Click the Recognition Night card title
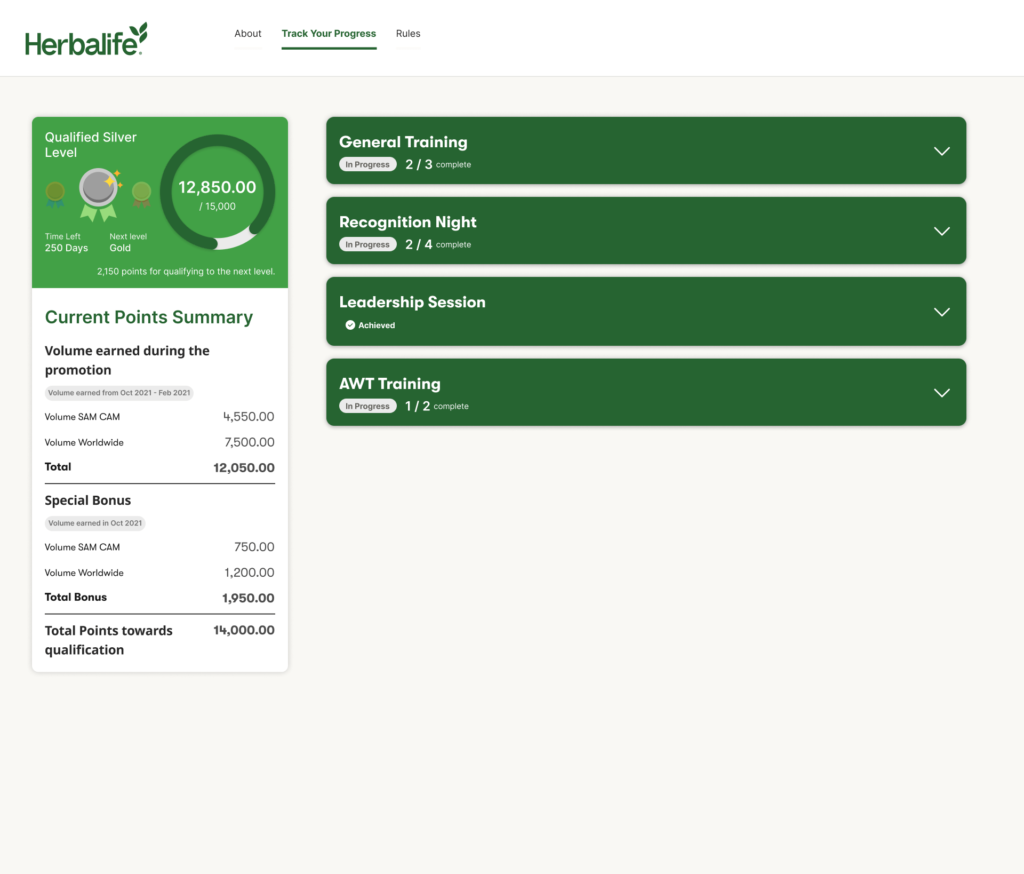 tap(408, 222)
